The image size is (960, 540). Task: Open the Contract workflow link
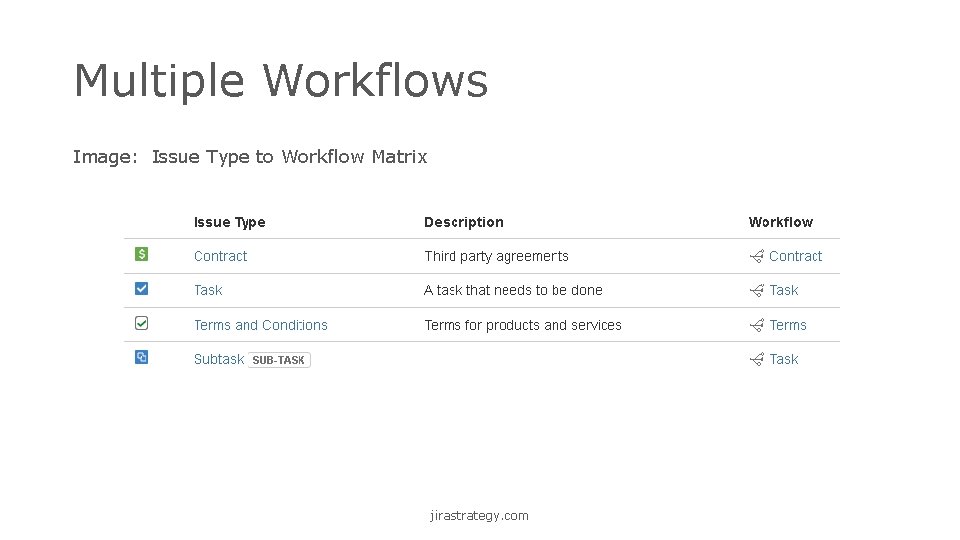[795, 256]
